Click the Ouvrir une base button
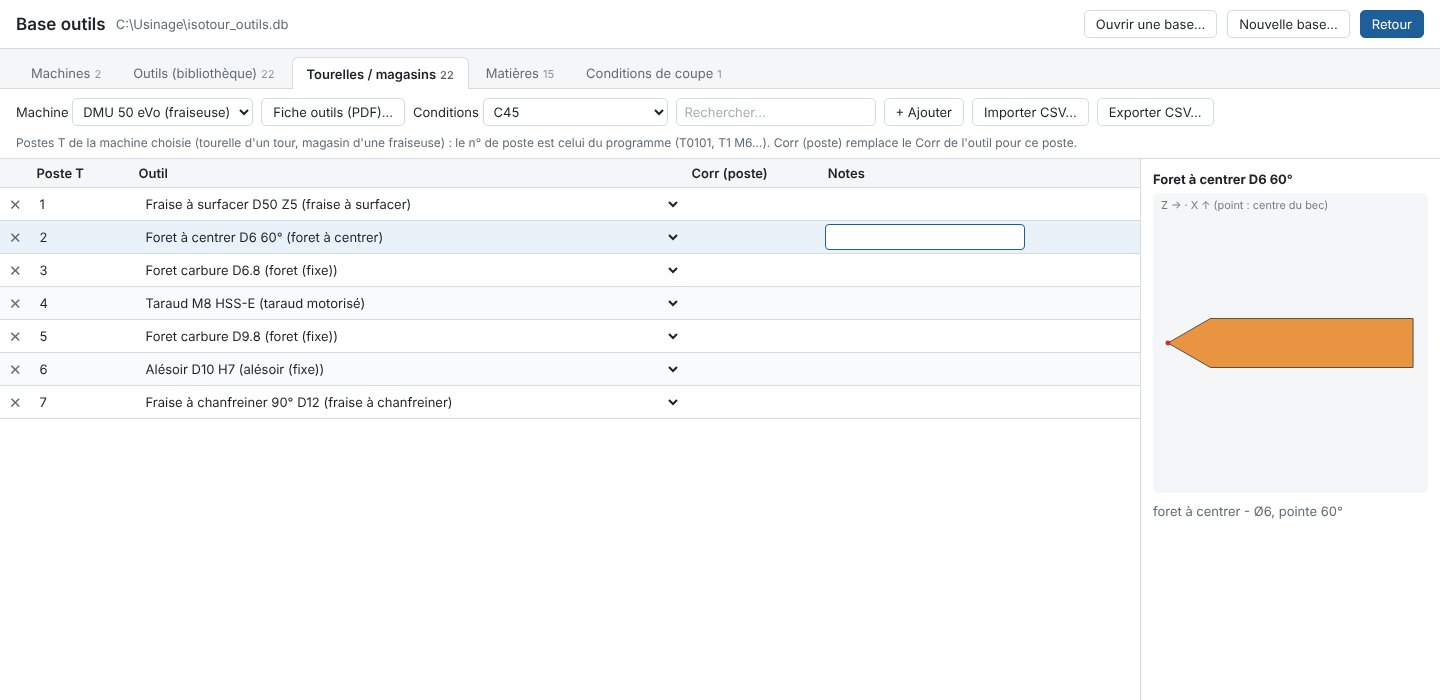Screen dimensions: 1440x700 (1151, 24)
